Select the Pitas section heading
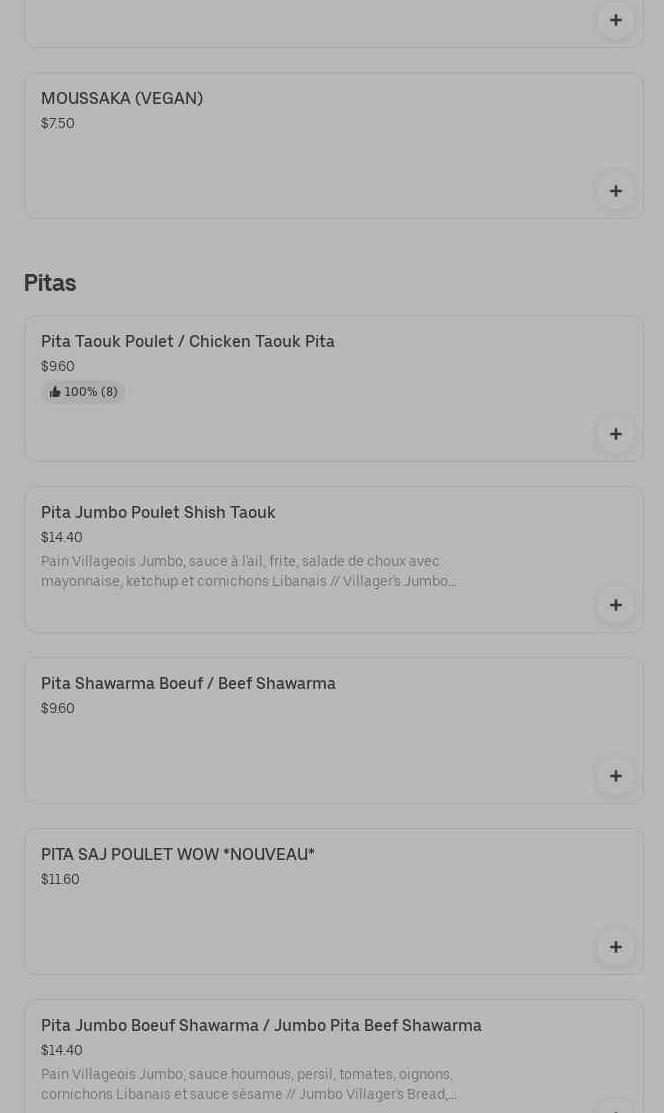 click(50, 283)
